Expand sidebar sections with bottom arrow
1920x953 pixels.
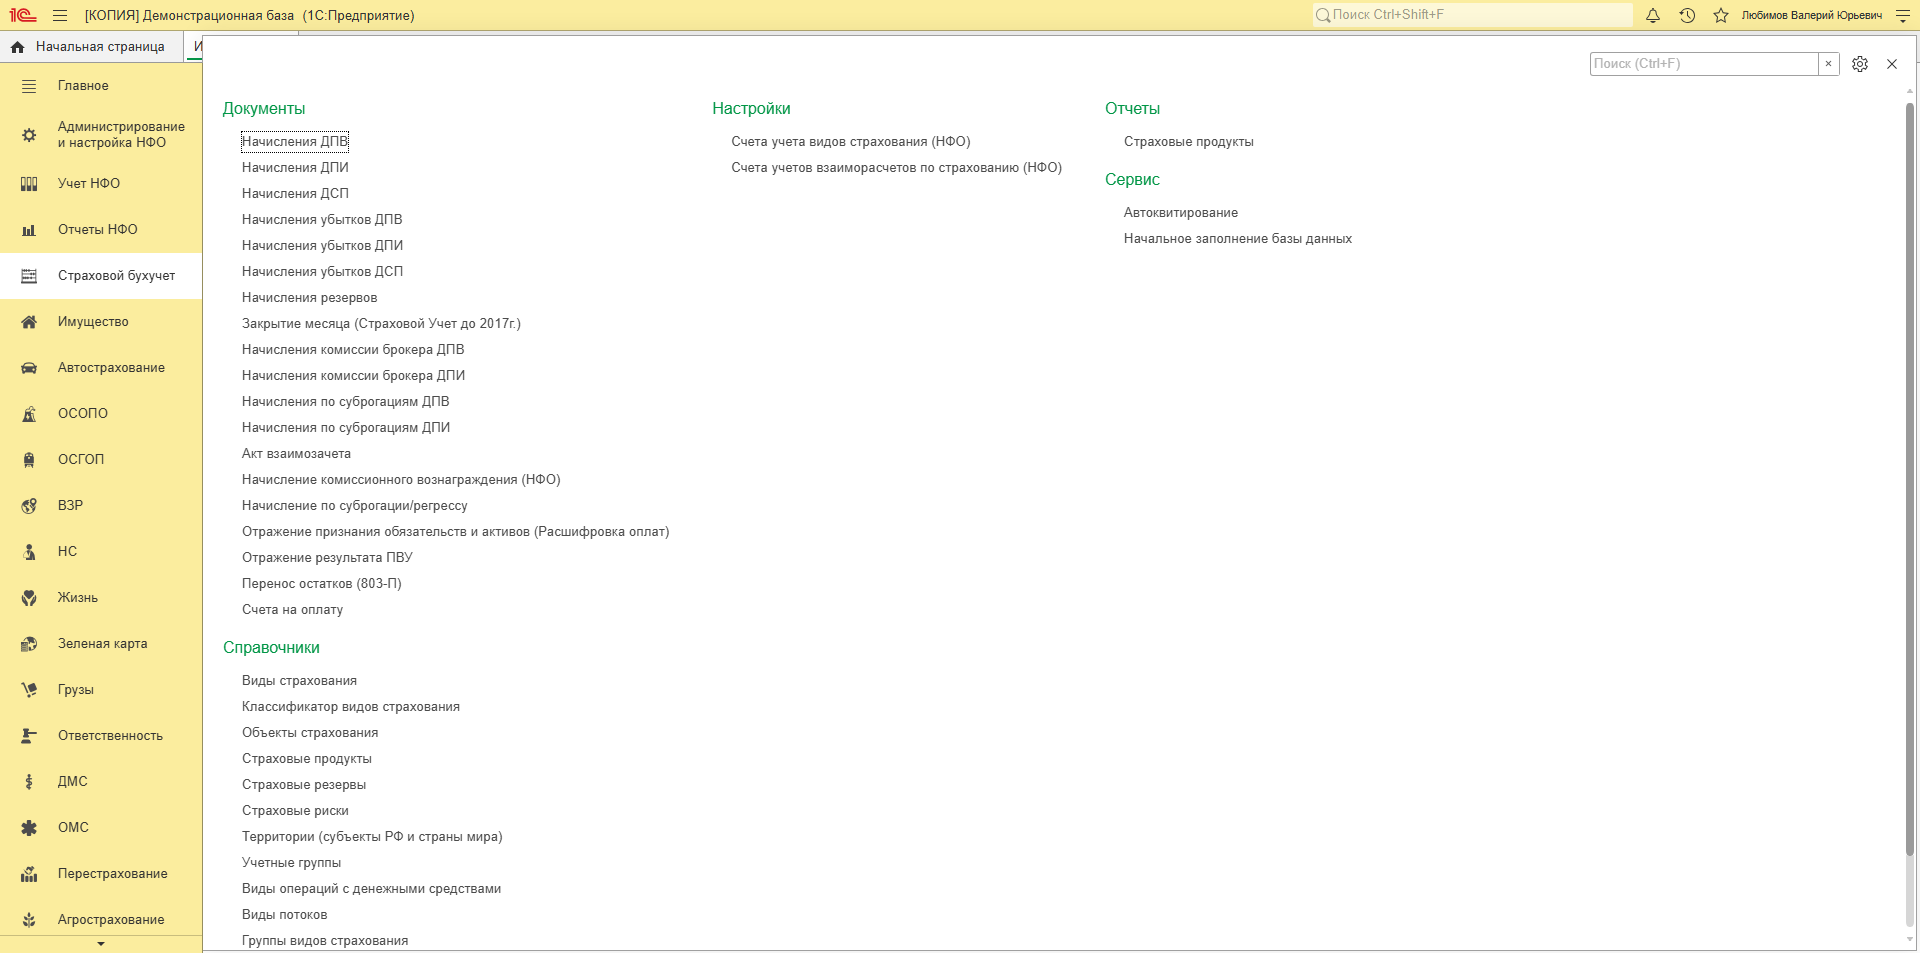(x=101, y=944)
